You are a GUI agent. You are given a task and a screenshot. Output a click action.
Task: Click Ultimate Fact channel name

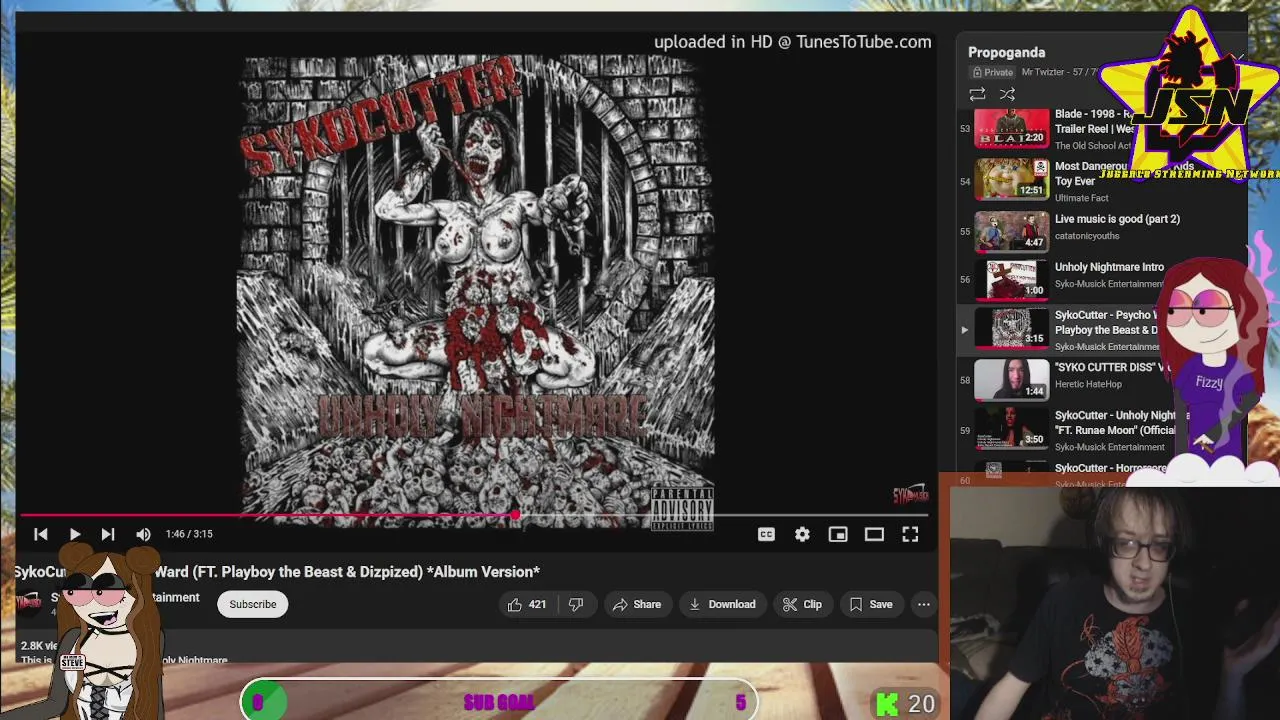coord(1081,198)
